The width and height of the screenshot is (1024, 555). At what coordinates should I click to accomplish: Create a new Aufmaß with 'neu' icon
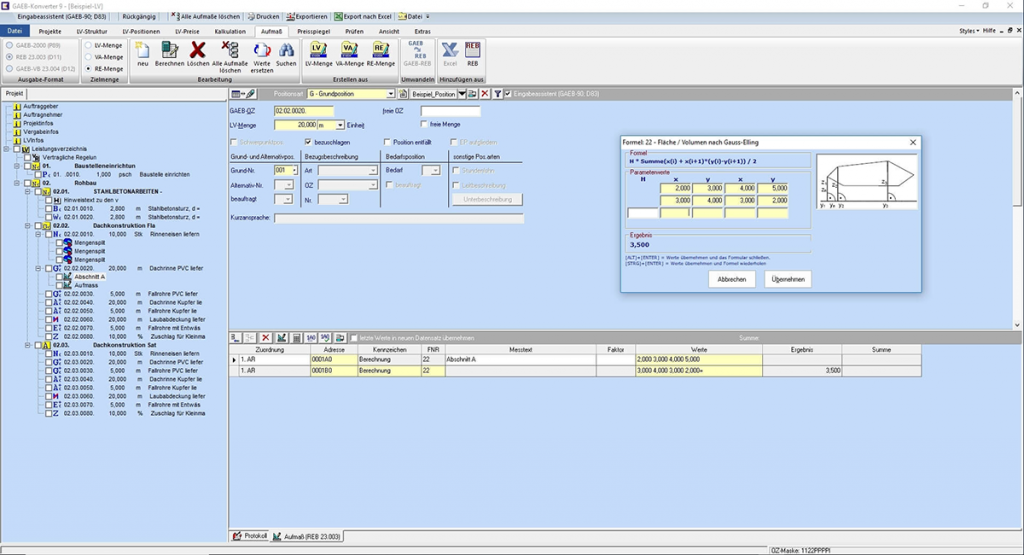point(142,50)
